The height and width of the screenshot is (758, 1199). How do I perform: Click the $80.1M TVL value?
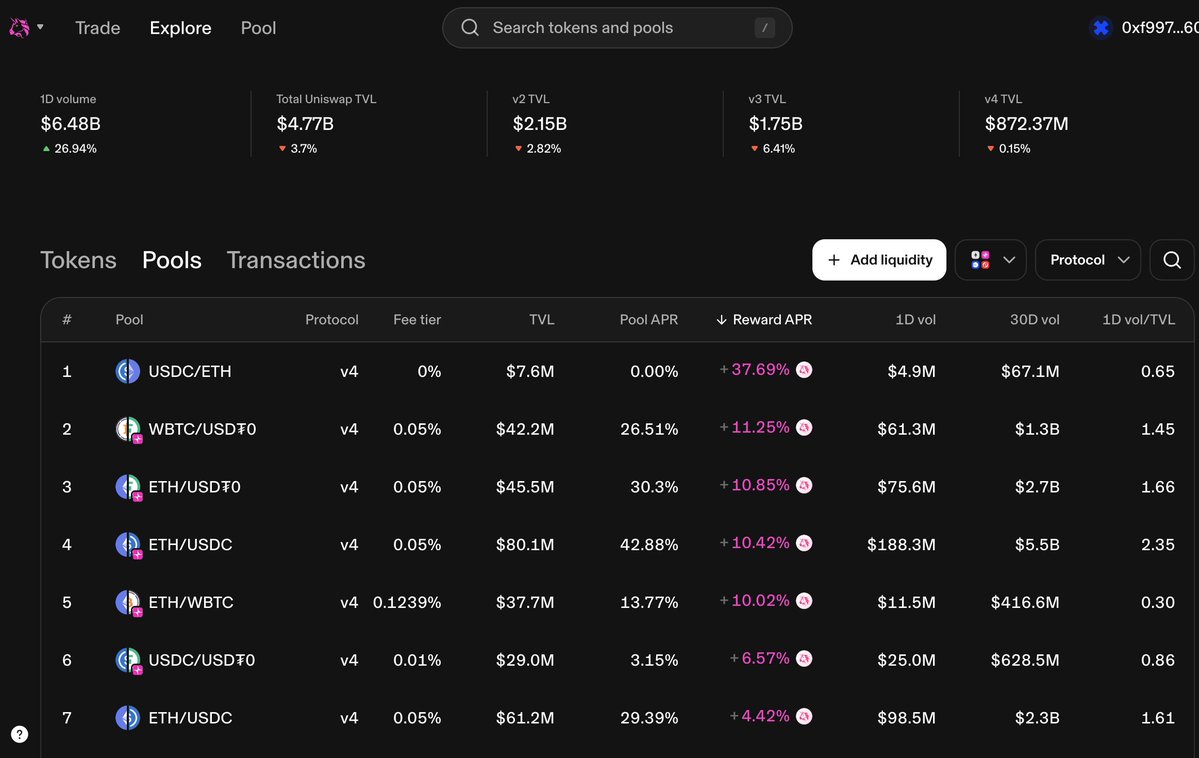point(525,545)
